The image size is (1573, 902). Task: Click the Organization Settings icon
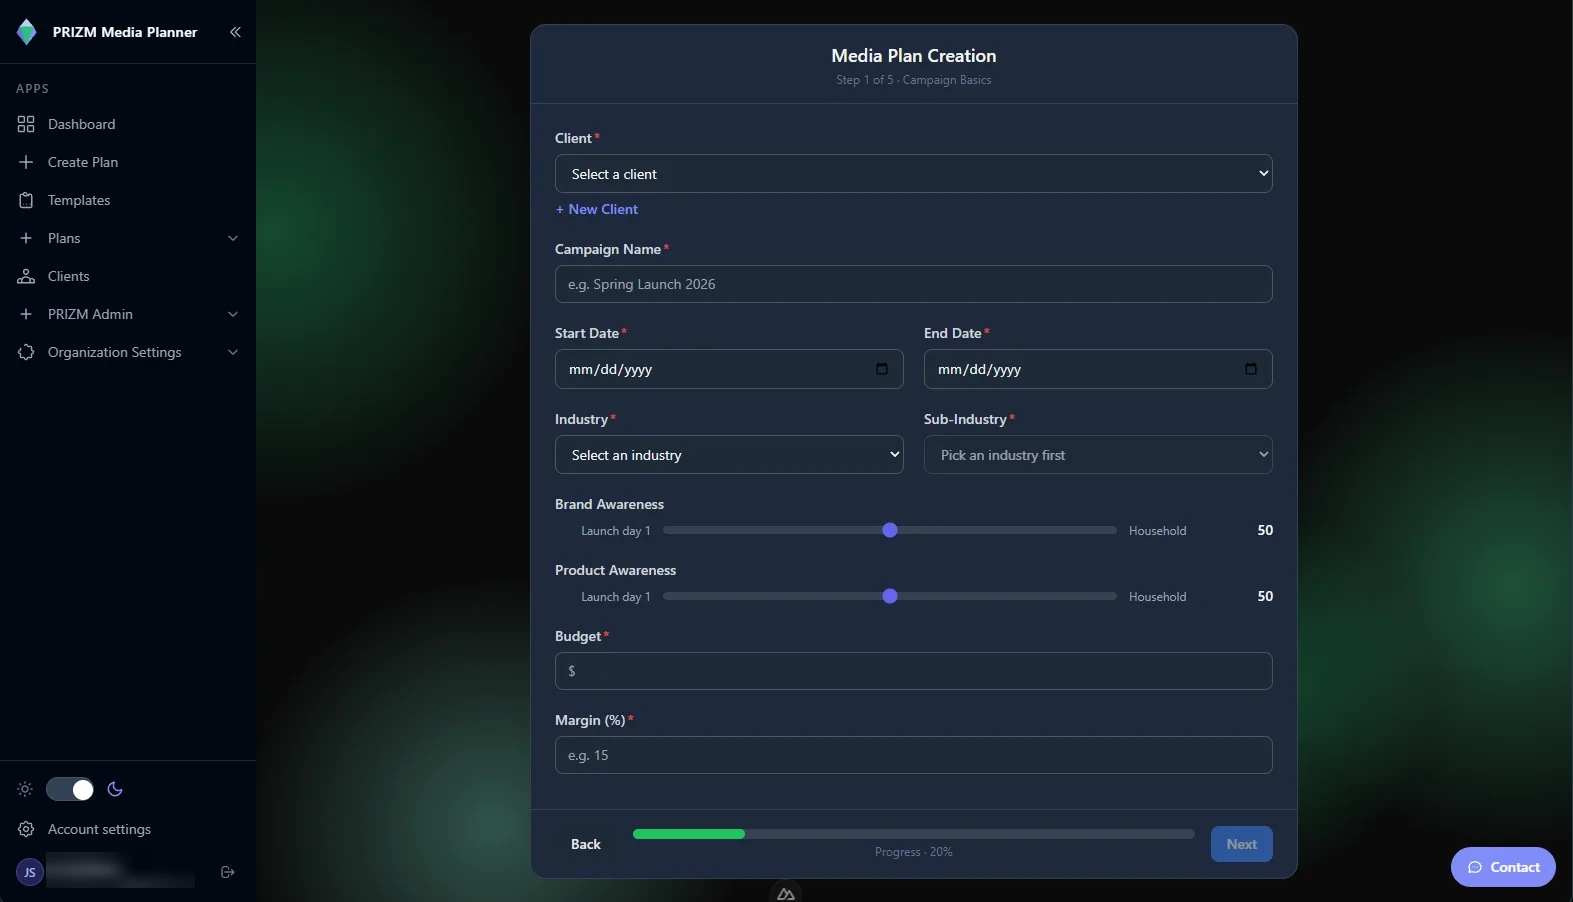pos(26,352)
